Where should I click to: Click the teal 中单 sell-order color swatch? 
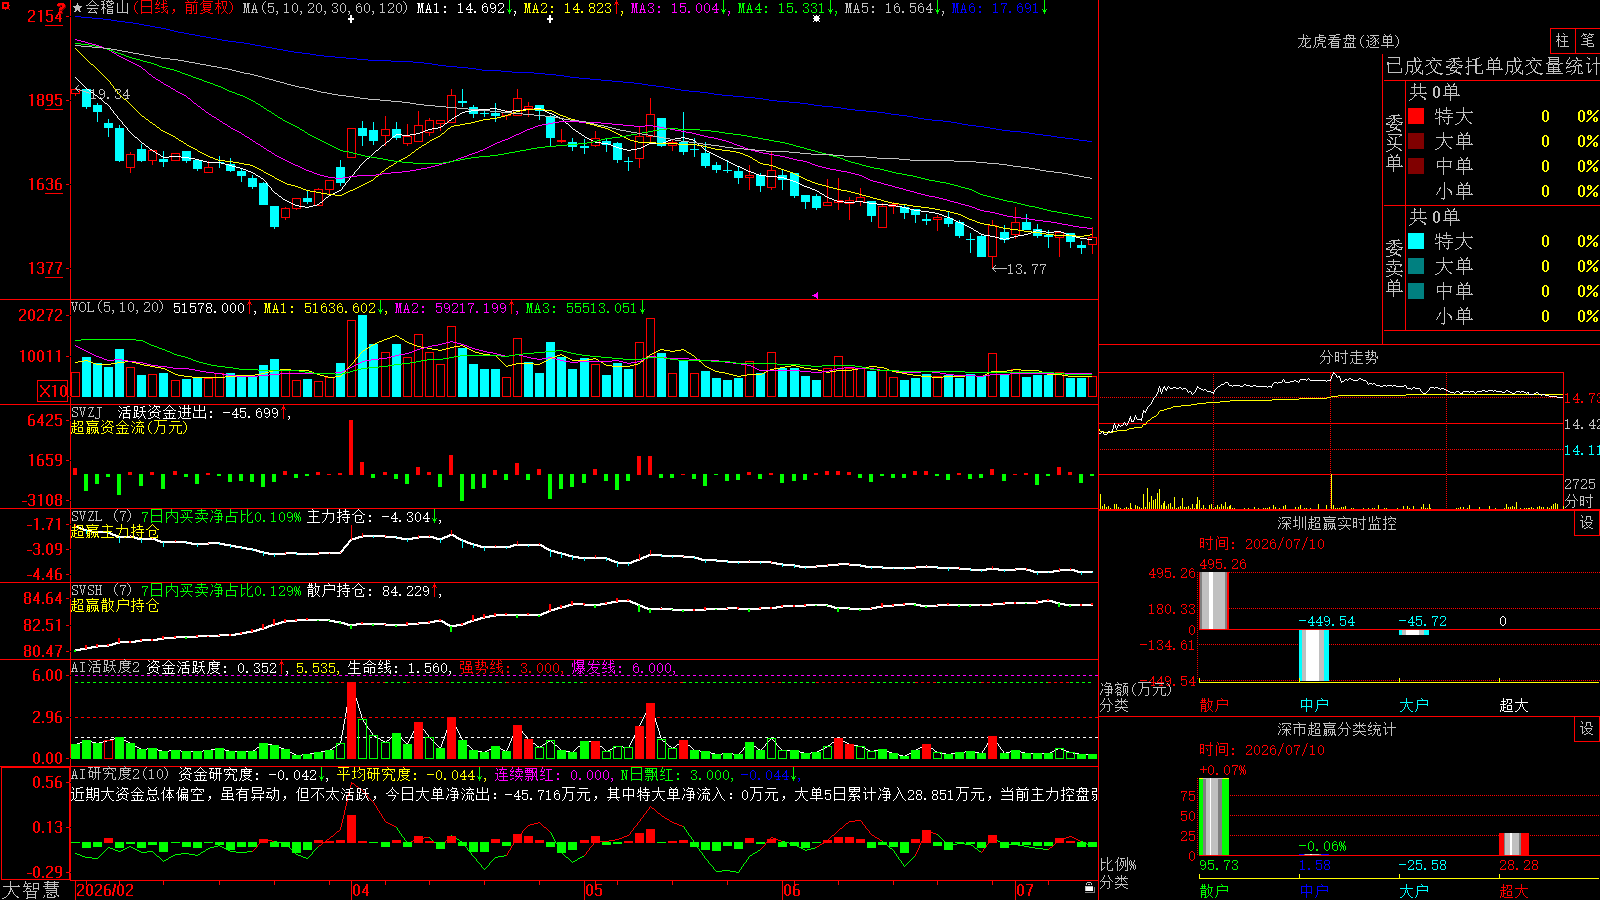1416,291
